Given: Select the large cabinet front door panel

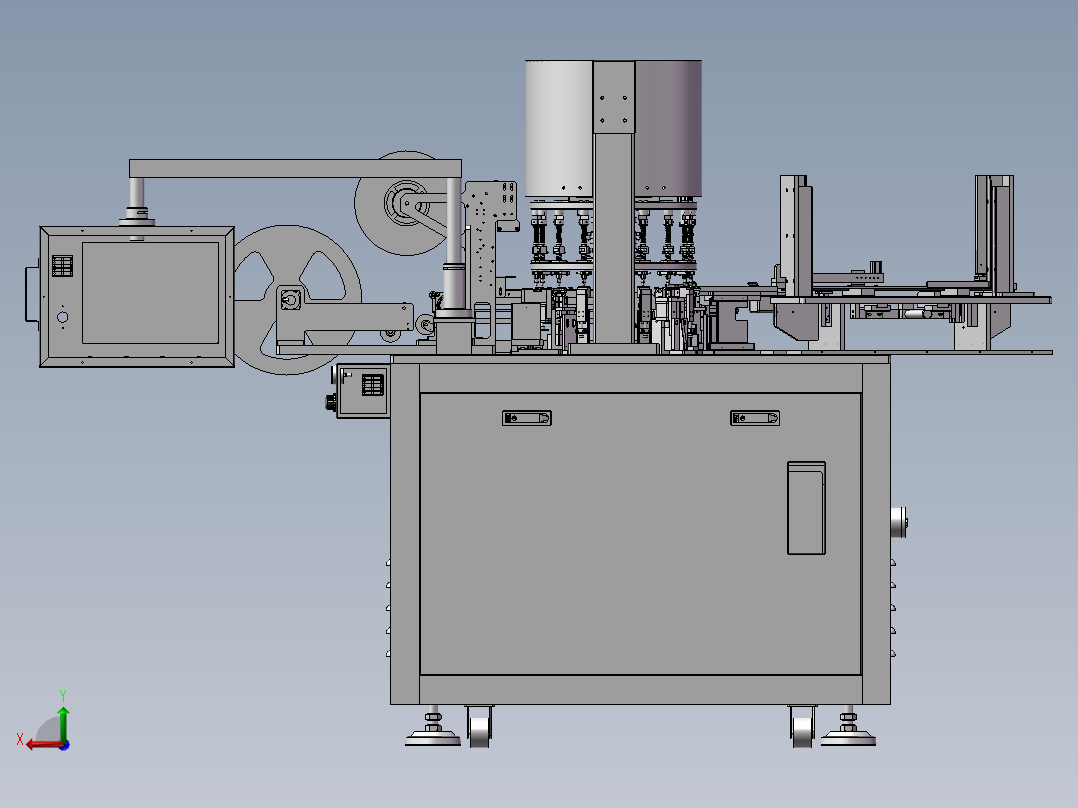Looking at the screenshot, I should (x=640, y=534).
